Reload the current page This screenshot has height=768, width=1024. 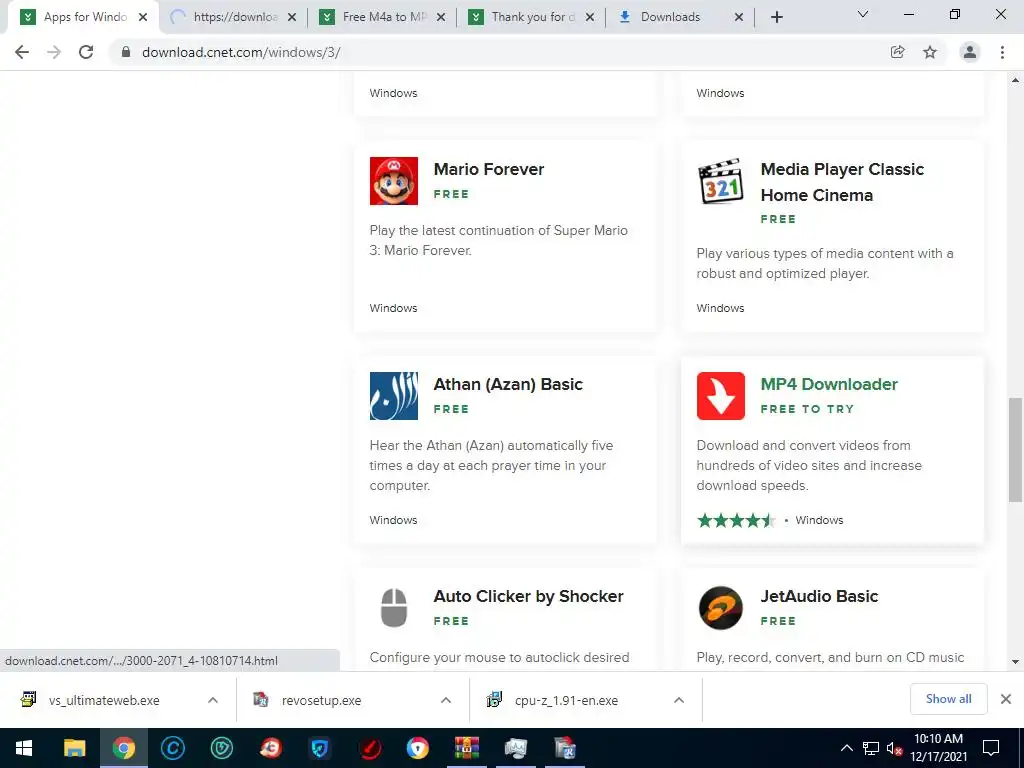pyautogui.click(x=86, y=52)
